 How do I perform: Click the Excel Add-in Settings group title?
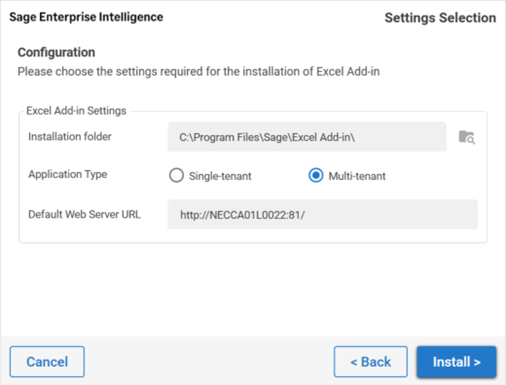click(x=76, y=111)
